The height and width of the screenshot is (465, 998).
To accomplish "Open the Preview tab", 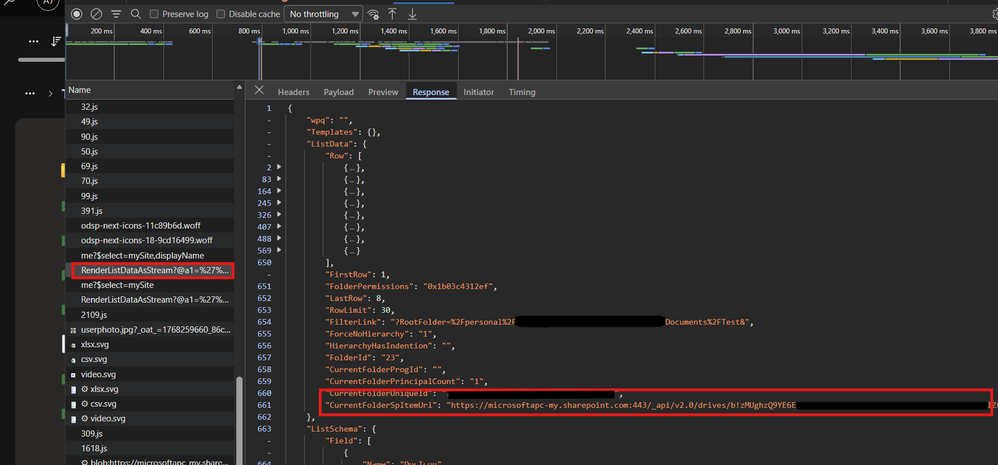I will point(383,92).
